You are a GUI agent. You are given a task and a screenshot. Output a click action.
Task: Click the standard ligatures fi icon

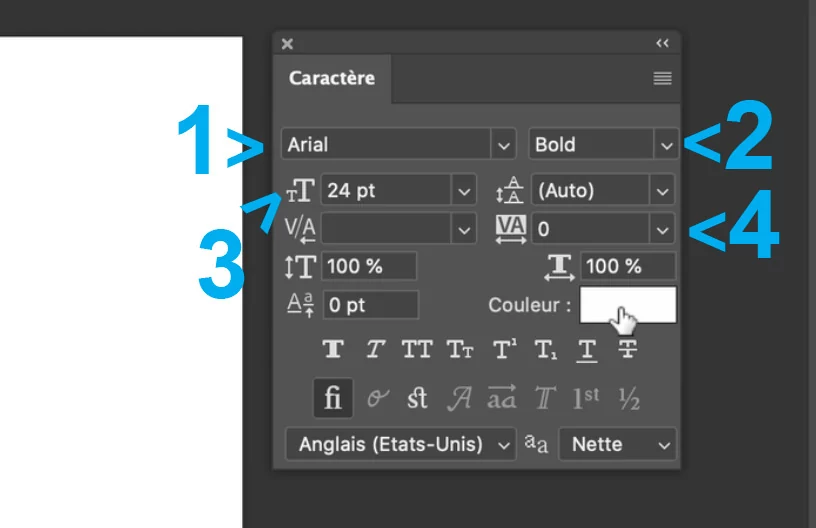point(333,398)
